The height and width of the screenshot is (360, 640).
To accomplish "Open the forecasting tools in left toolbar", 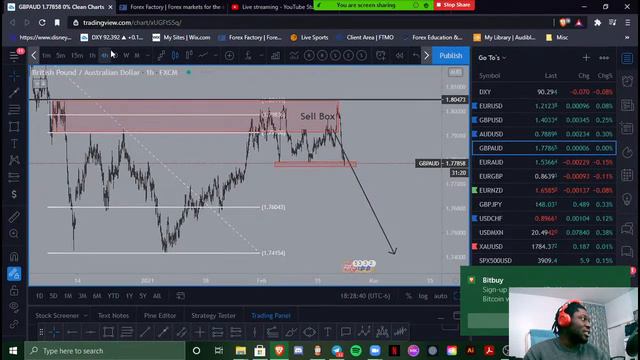I will tap(14, 177).
